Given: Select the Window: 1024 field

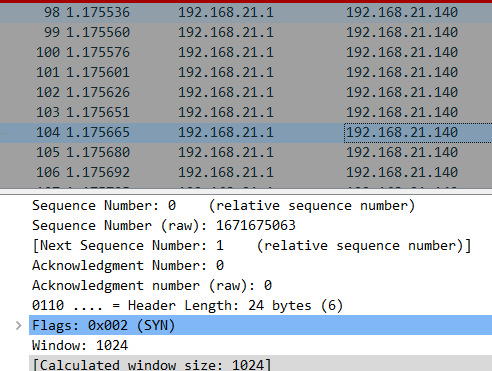Looking at the screenshot, I should pos(260,345).
